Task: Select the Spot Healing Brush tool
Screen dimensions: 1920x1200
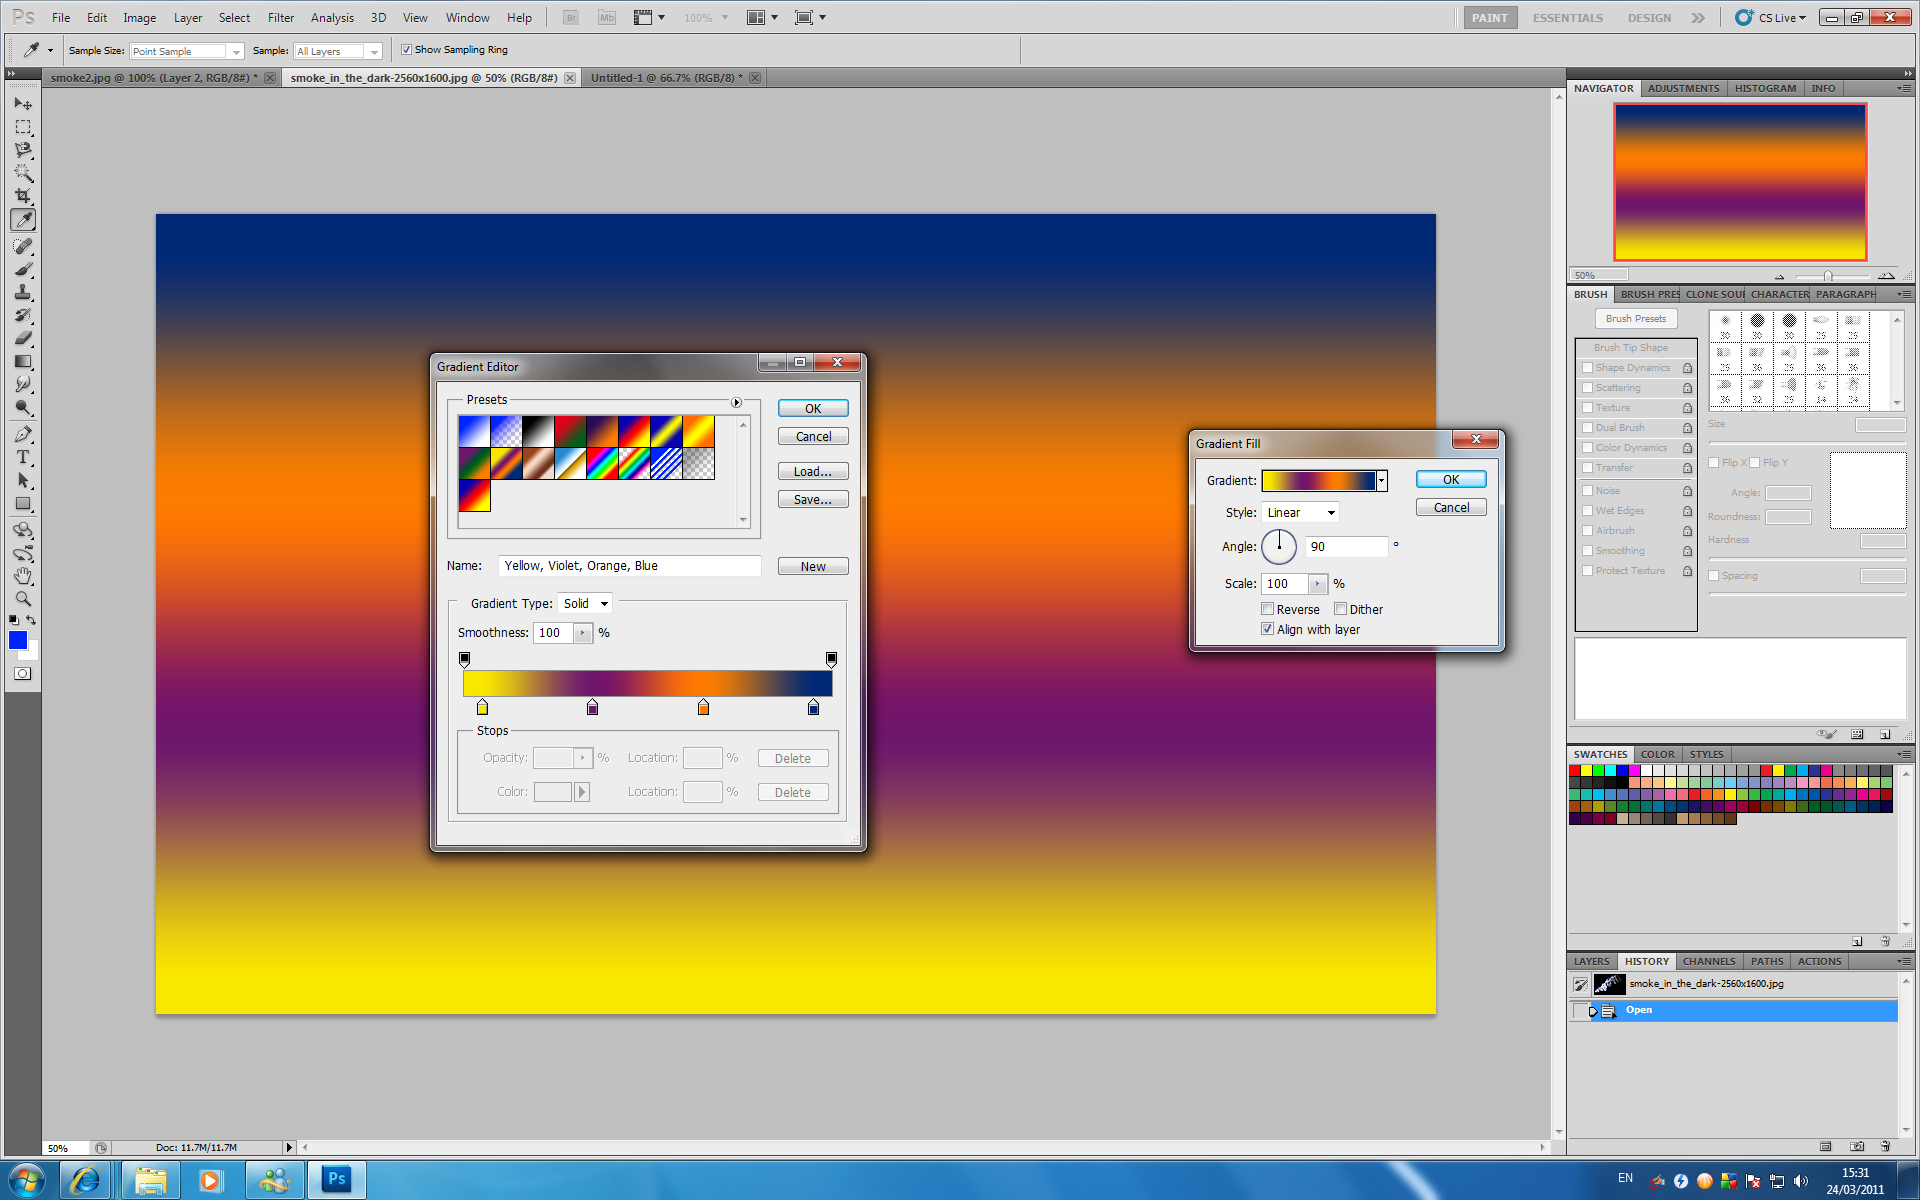Action: click(23, 246)
